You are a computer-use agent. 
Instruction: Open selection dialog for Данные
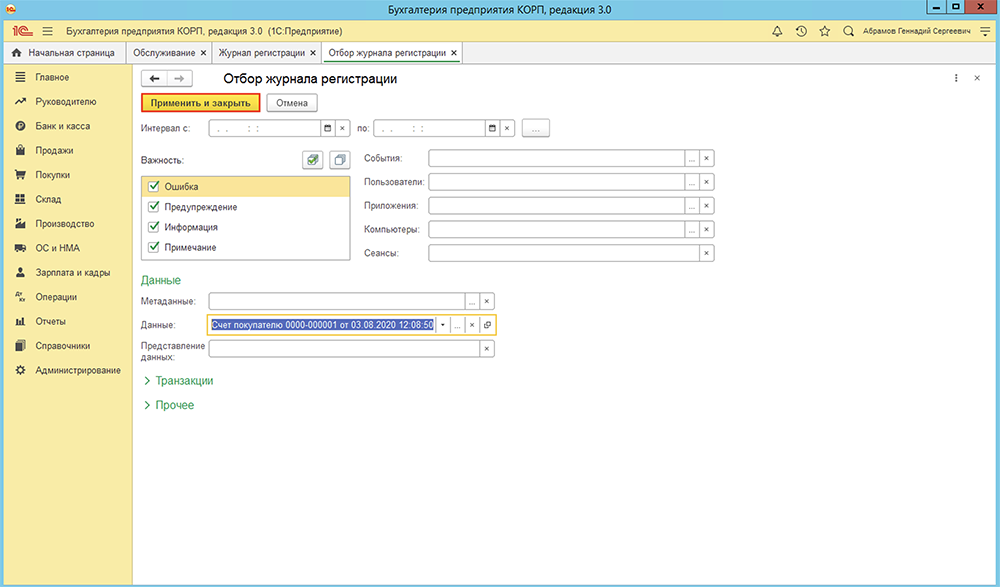tap(457, 325)
